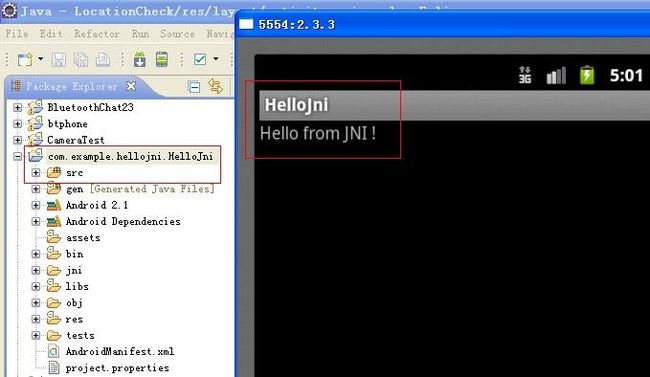The width and height of the screenshot is (650, 377).
Task: Expand the Android Dependencies node
Action: [36, 222]
